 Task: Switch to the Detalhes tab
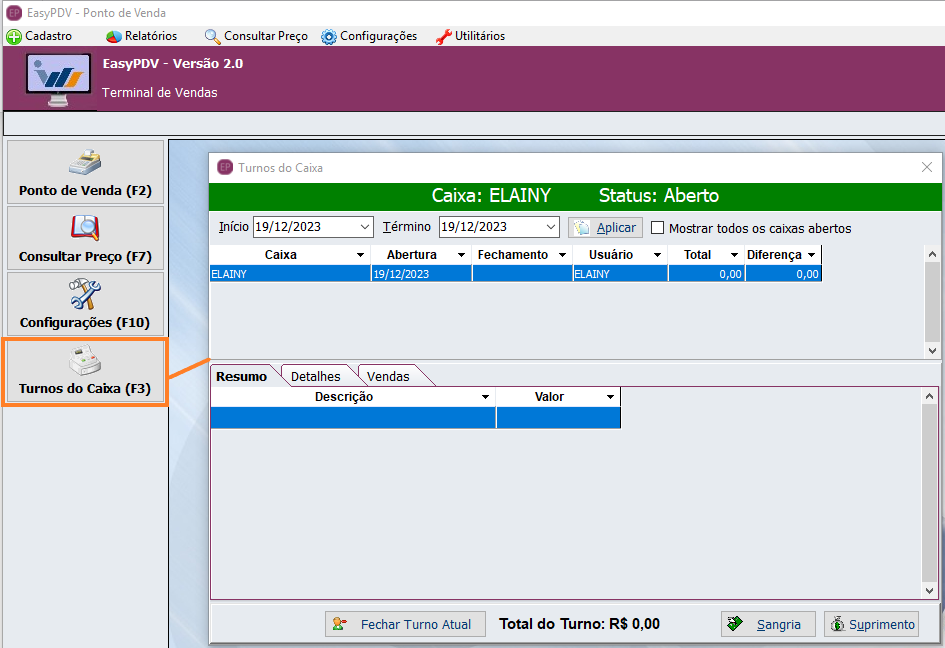pyautogui.click(x=316, y=376)
